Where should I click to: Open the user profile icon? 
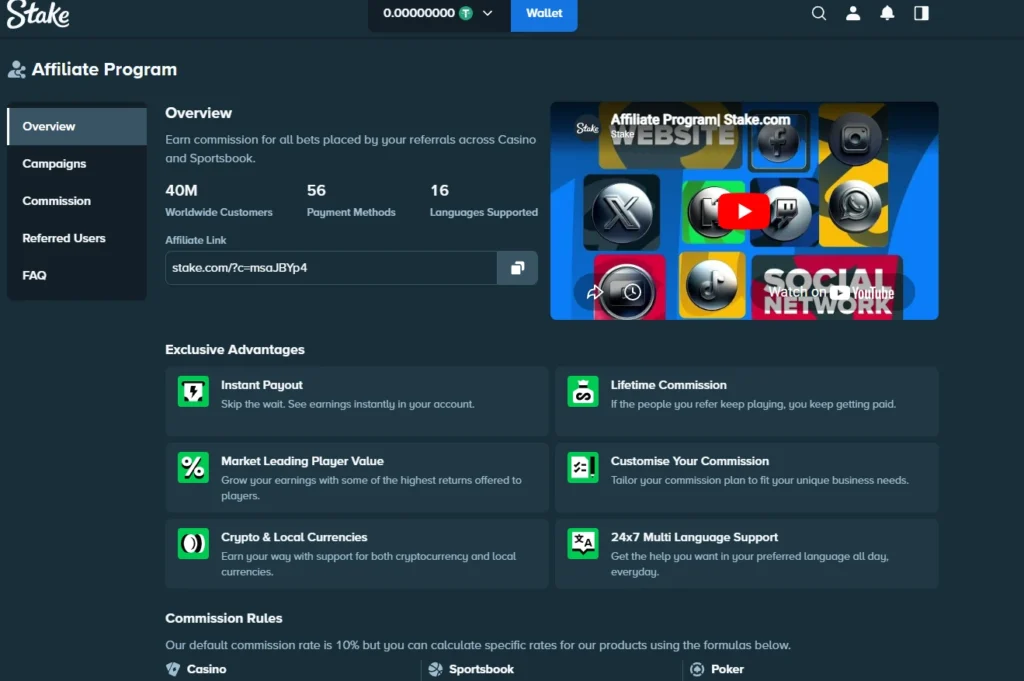[853, 13]
